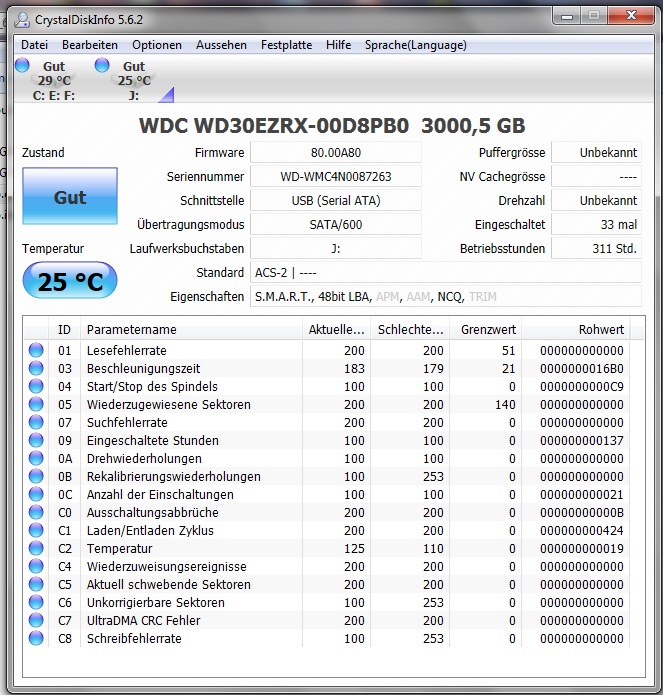The height and width of the screenshot is (698, 664).
Task: Click the Schnittstelle field USB (Serial ATA)
Action: point(336,201)
